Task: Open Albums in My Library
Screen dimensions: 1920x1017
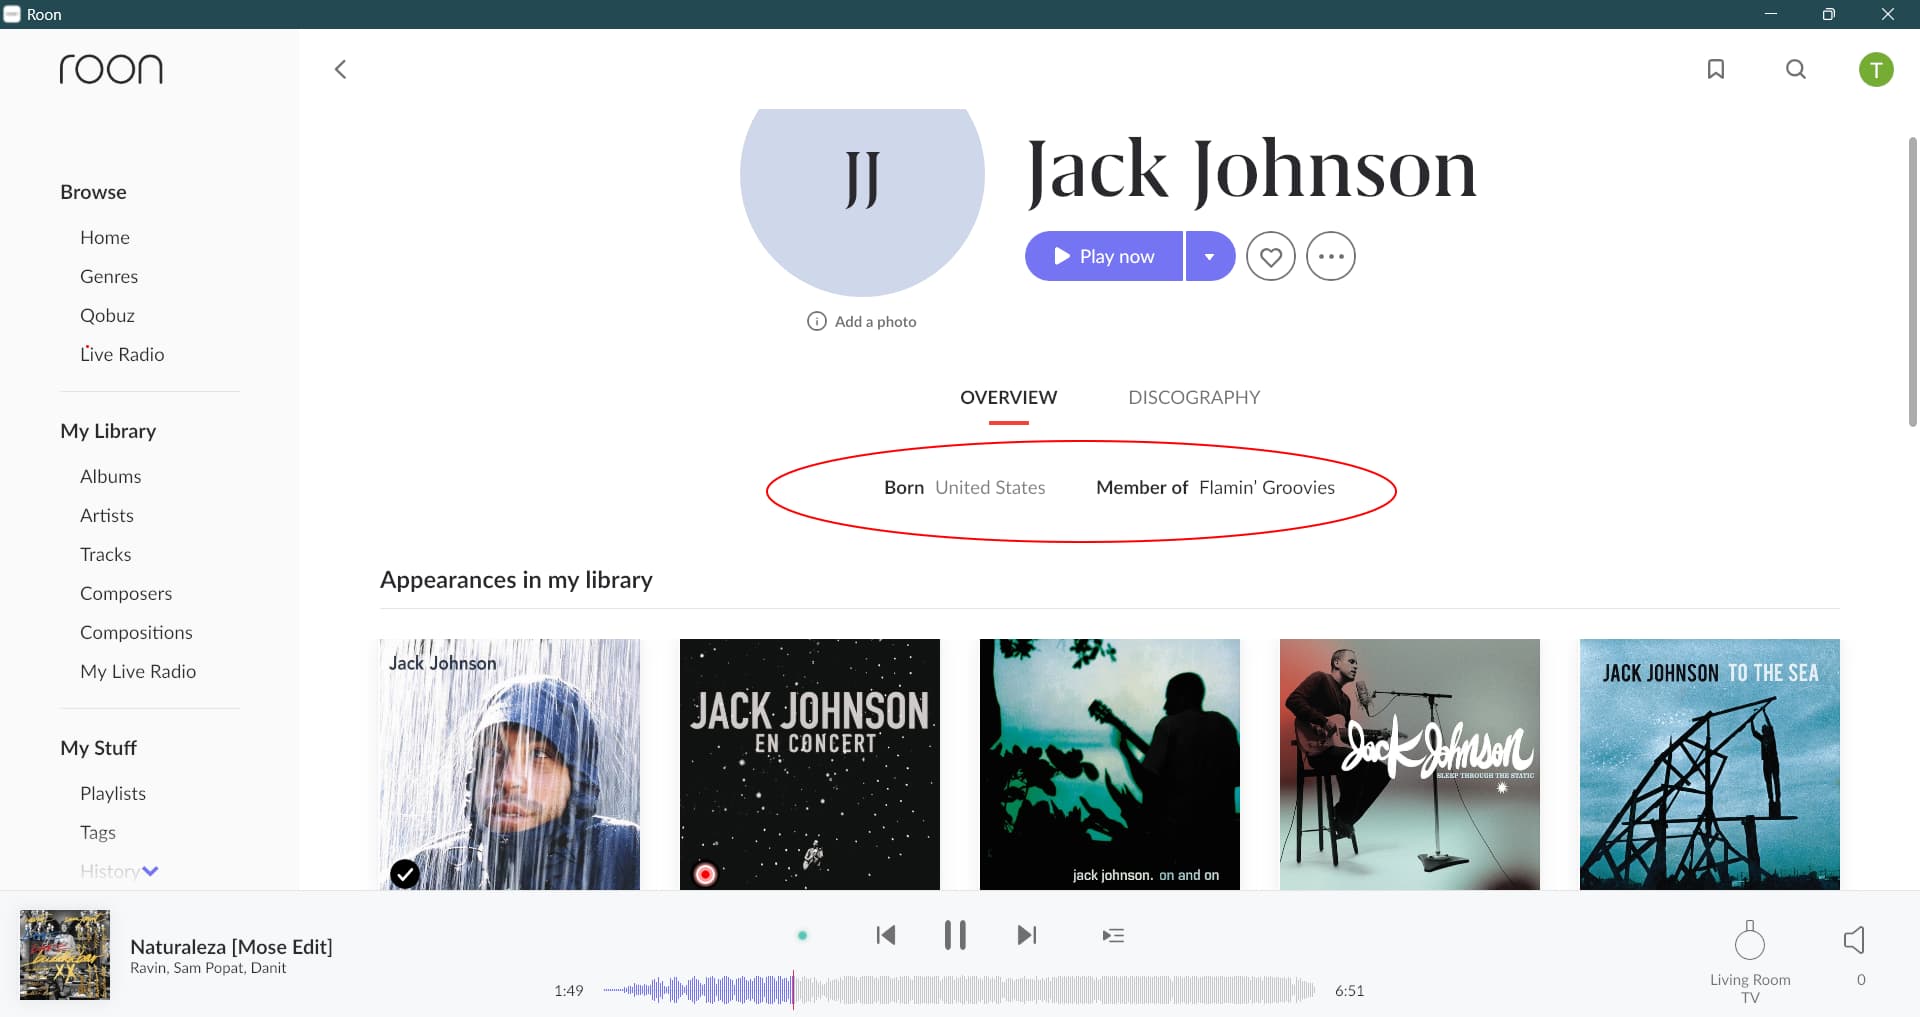Action: [110, 476]
